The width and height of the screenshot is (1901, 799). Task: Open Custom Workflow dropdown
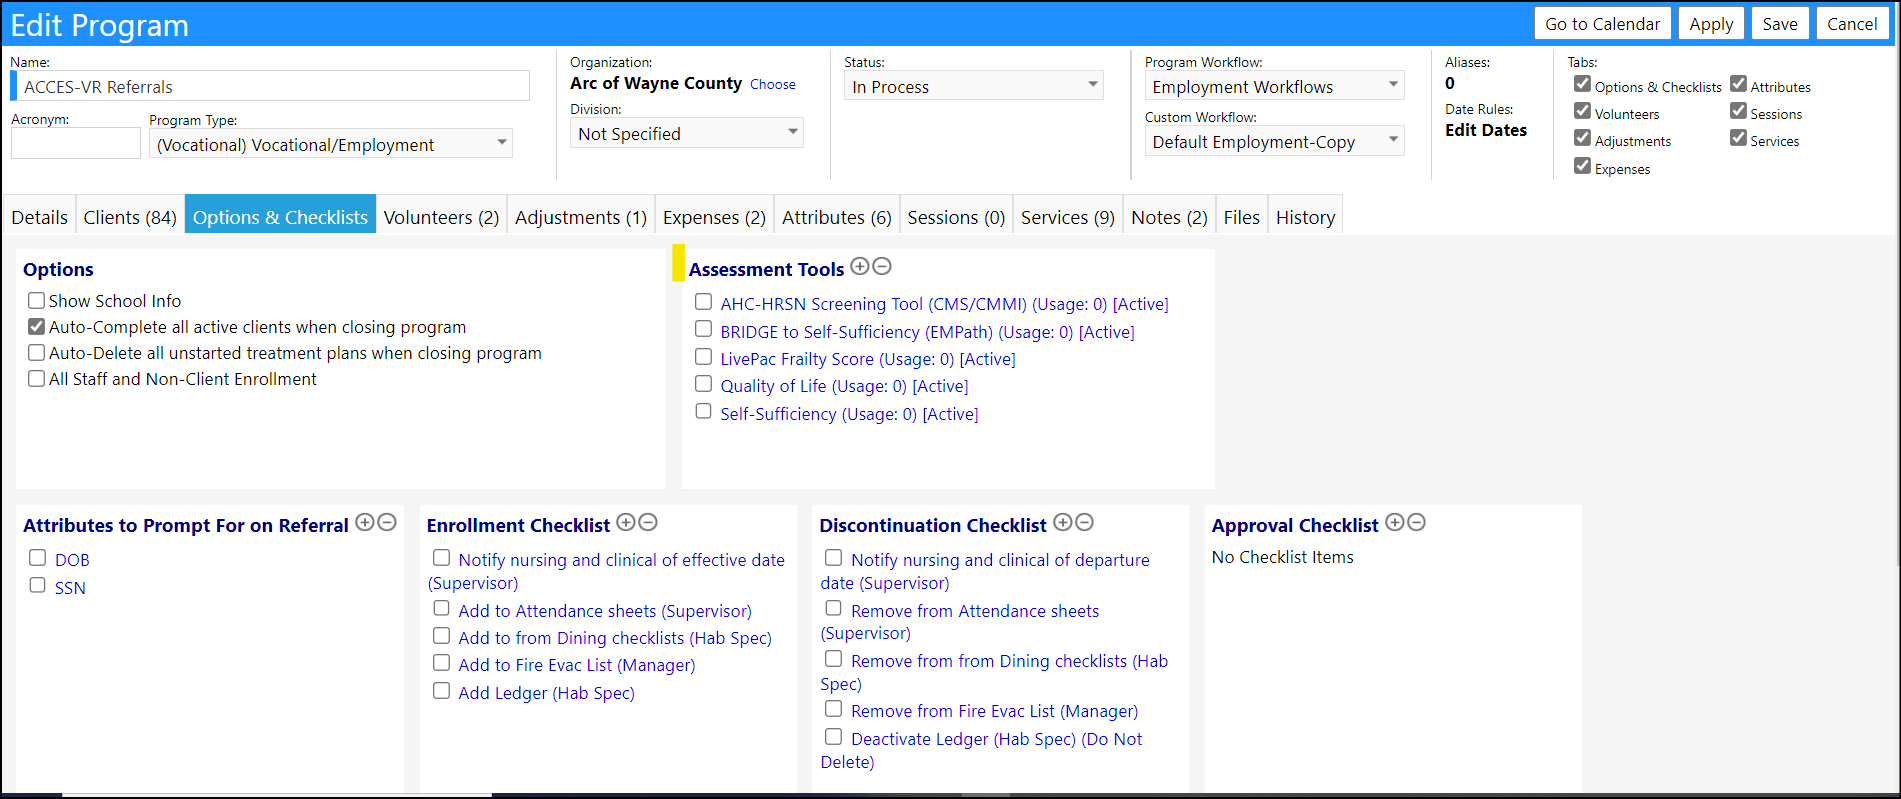tap(1274, 141)
